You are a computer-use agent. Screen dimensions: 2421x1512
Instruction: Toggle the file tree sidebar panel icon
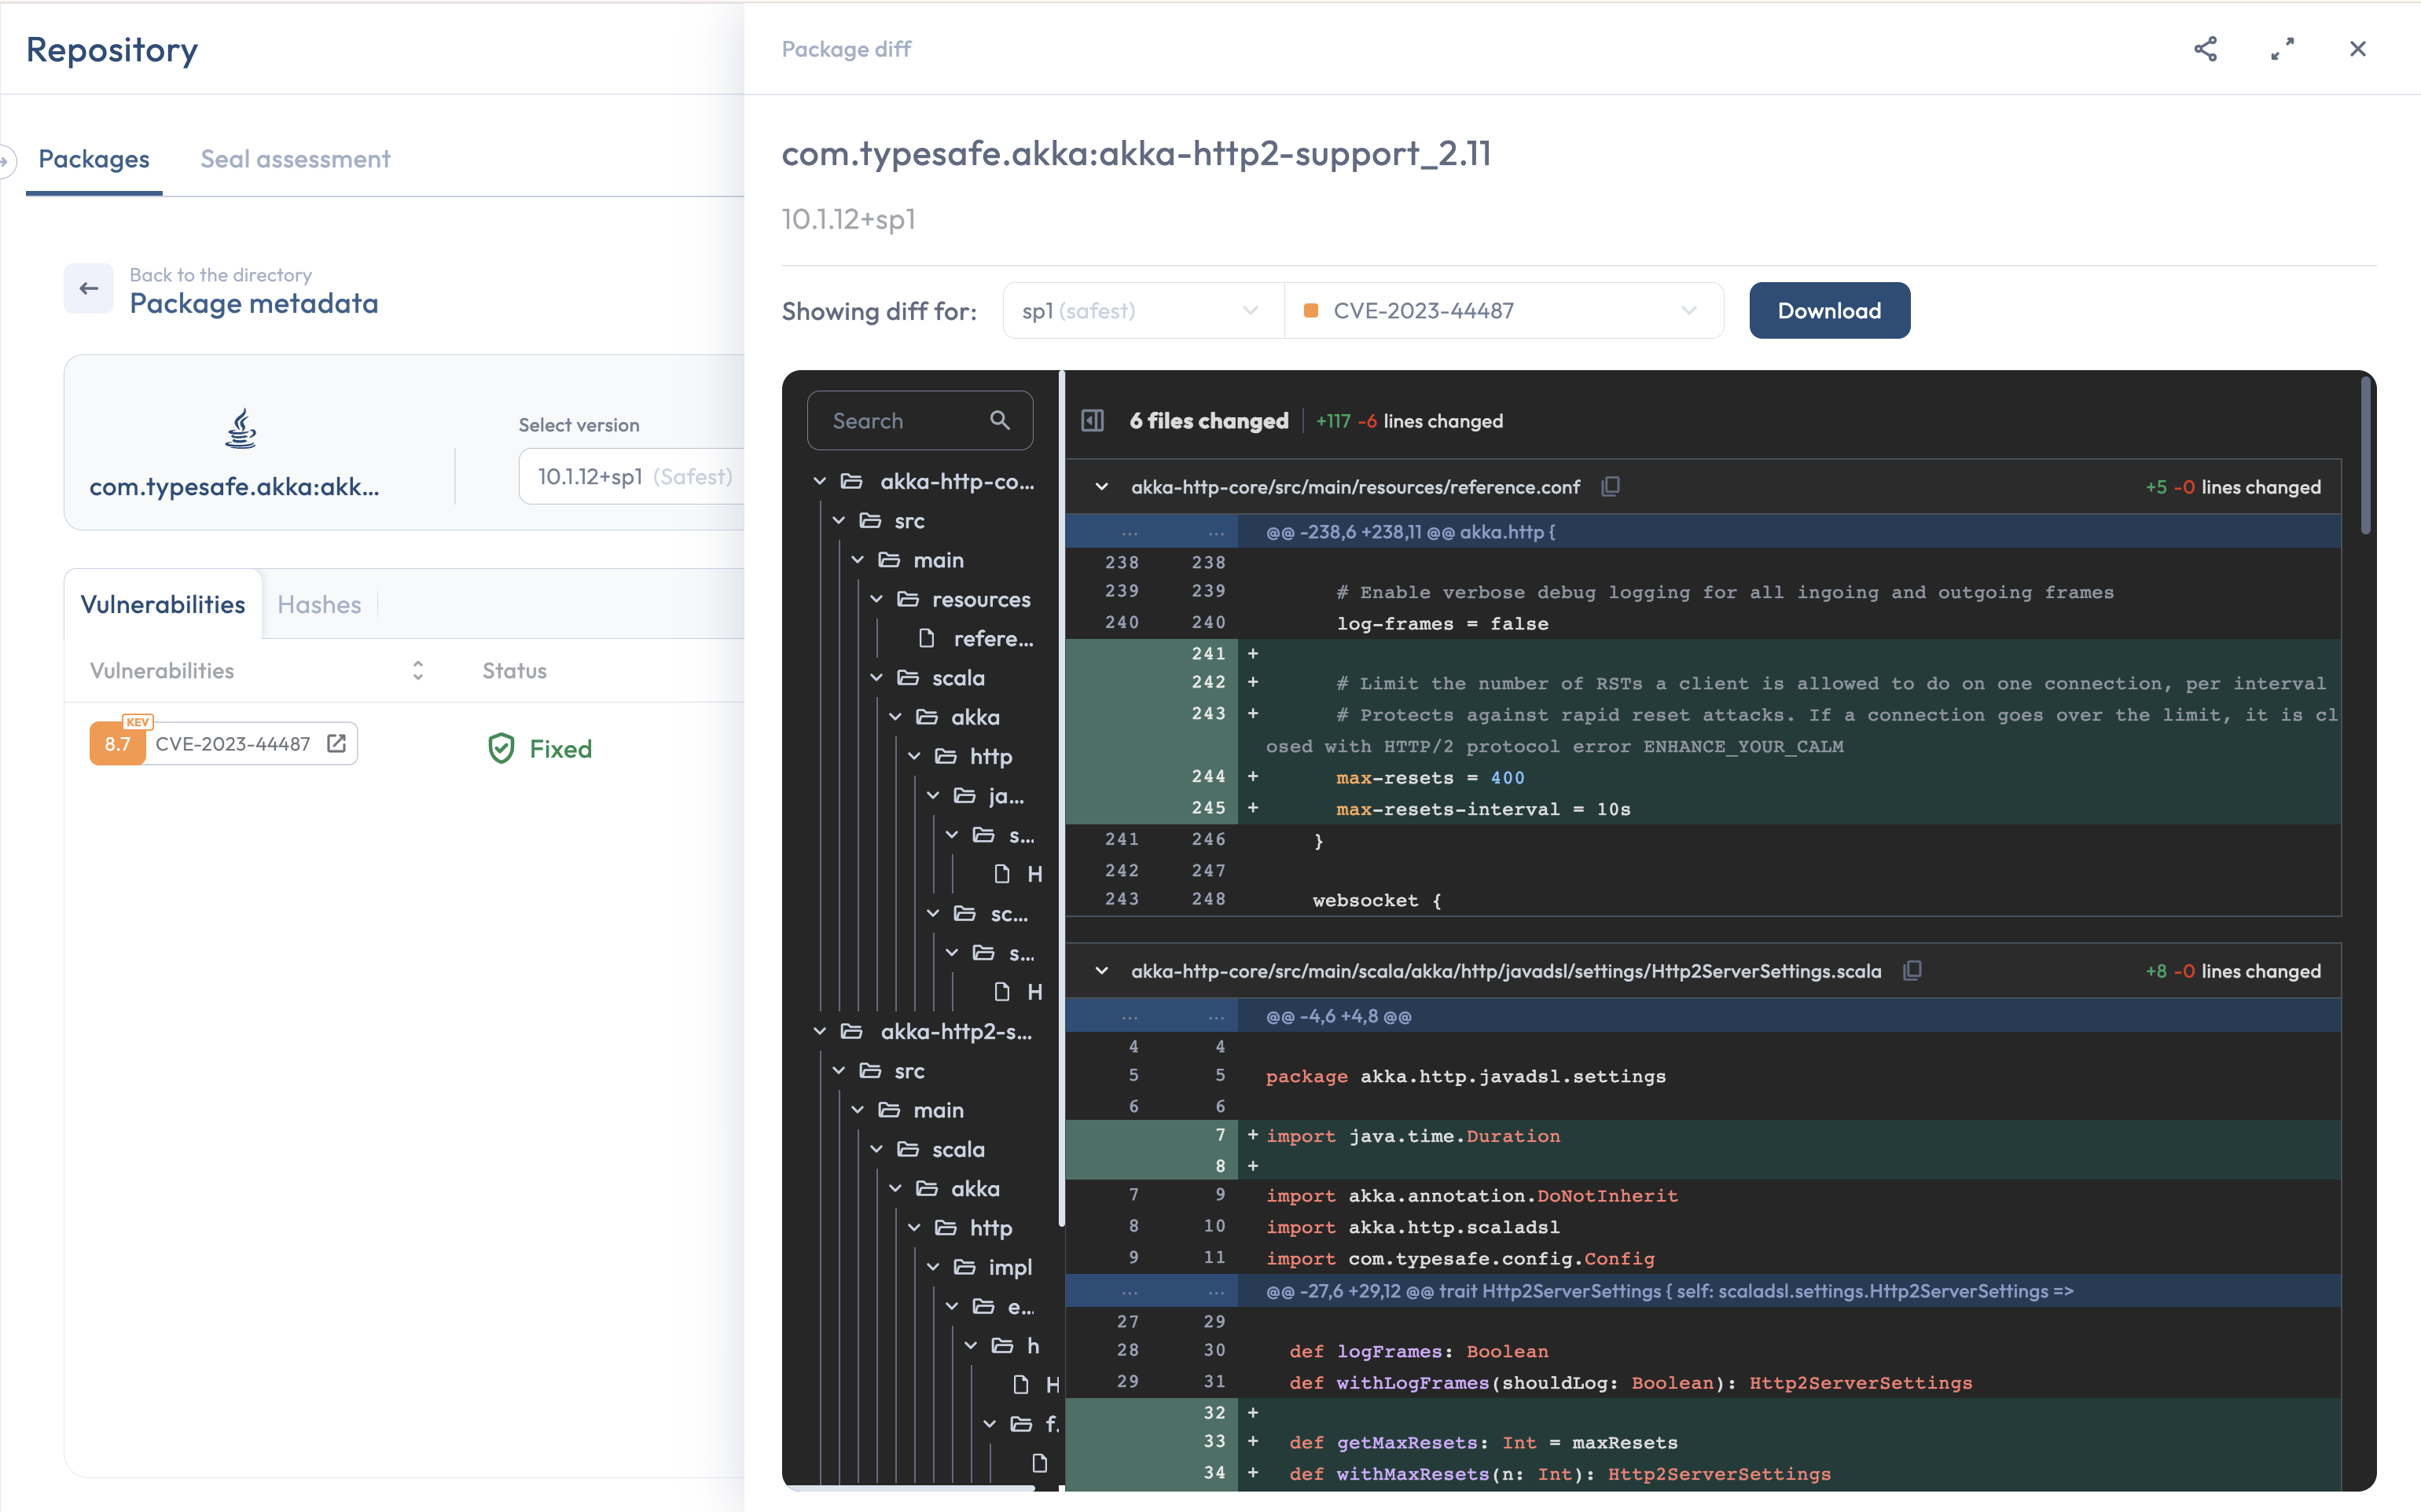click(1092, 421)
